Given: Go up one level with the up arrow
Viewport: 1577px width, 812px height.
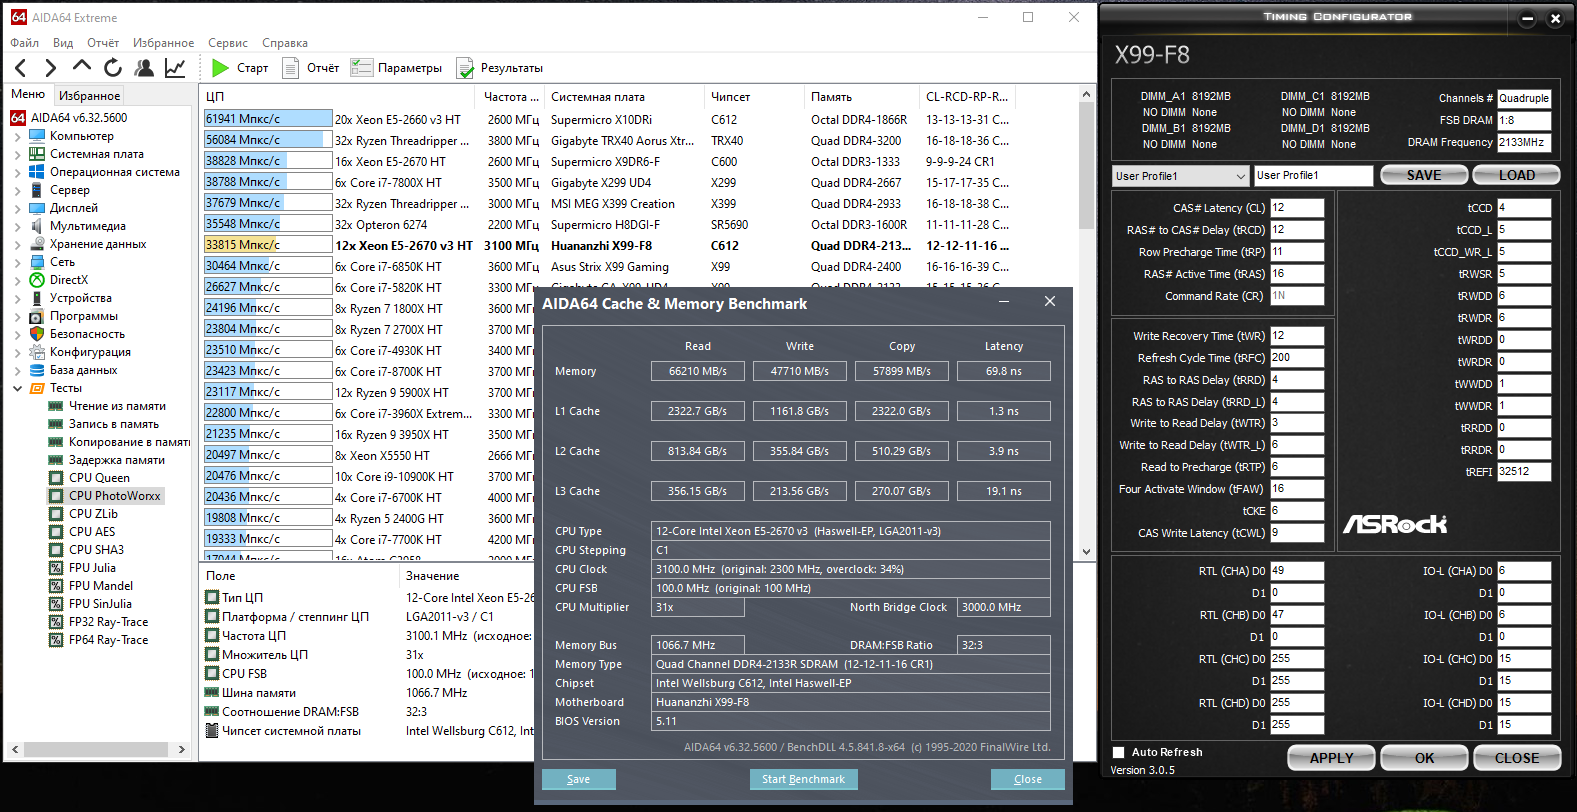Looking at the screenshot, I should [x=82, y=67].
